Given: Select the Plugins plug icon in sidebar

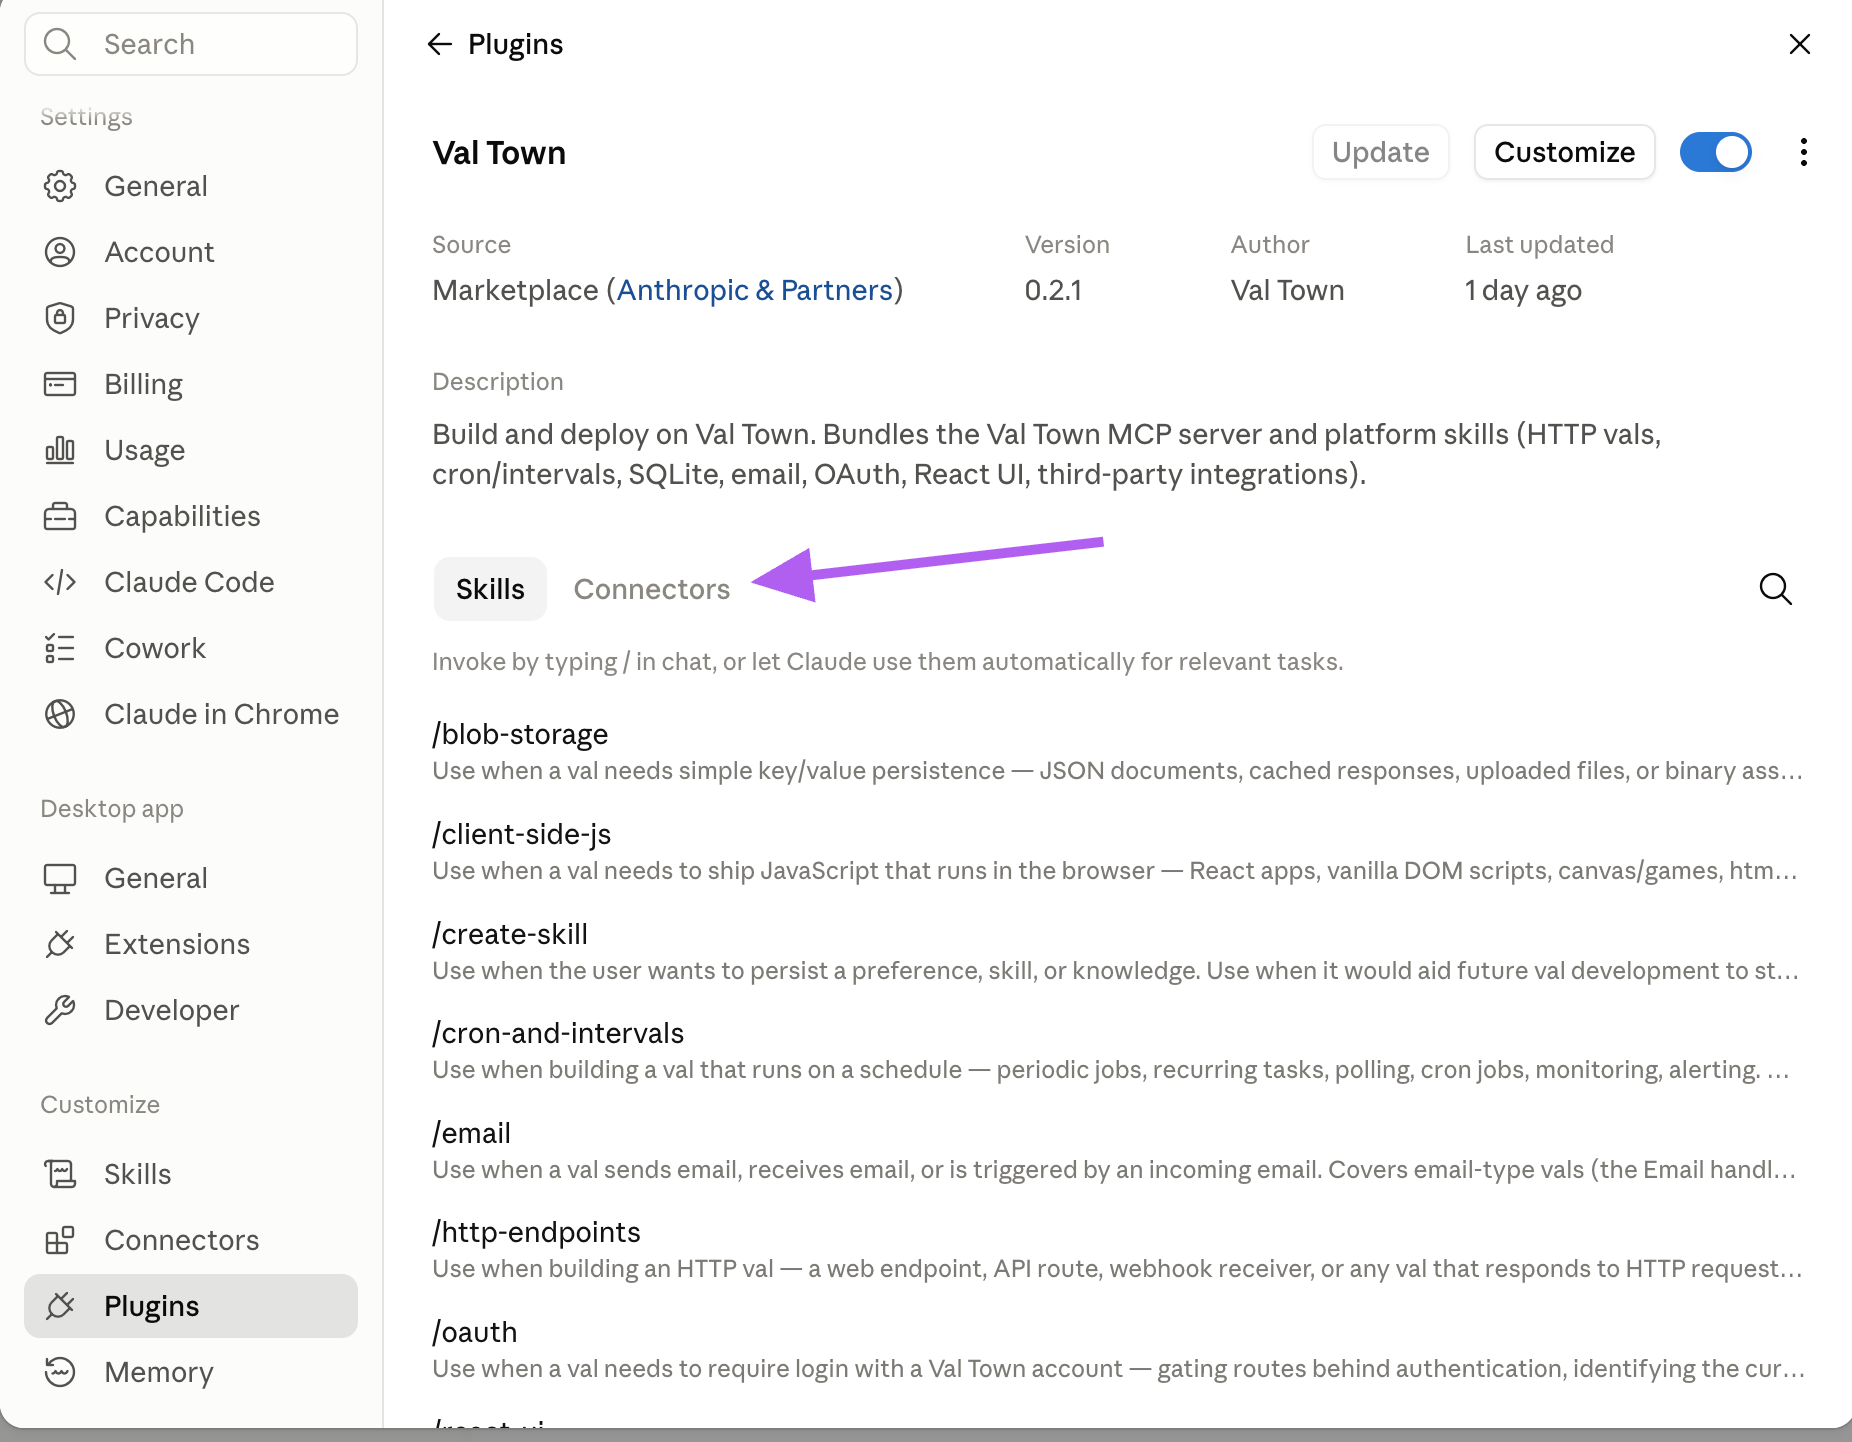Looking at the screenshot, I should coord(60,1306).
